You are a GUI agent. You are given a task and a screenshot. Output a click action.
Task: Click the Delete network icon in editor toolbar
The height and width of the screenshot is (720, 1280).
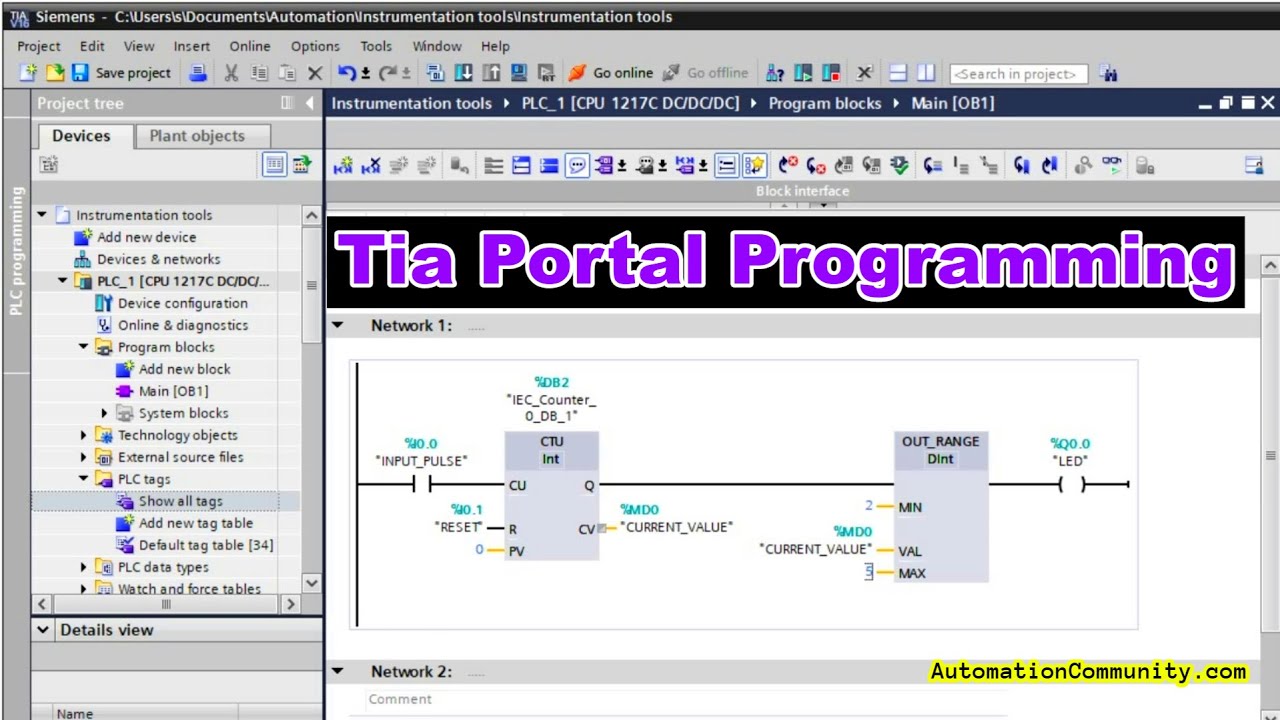[x=371, y=166]
